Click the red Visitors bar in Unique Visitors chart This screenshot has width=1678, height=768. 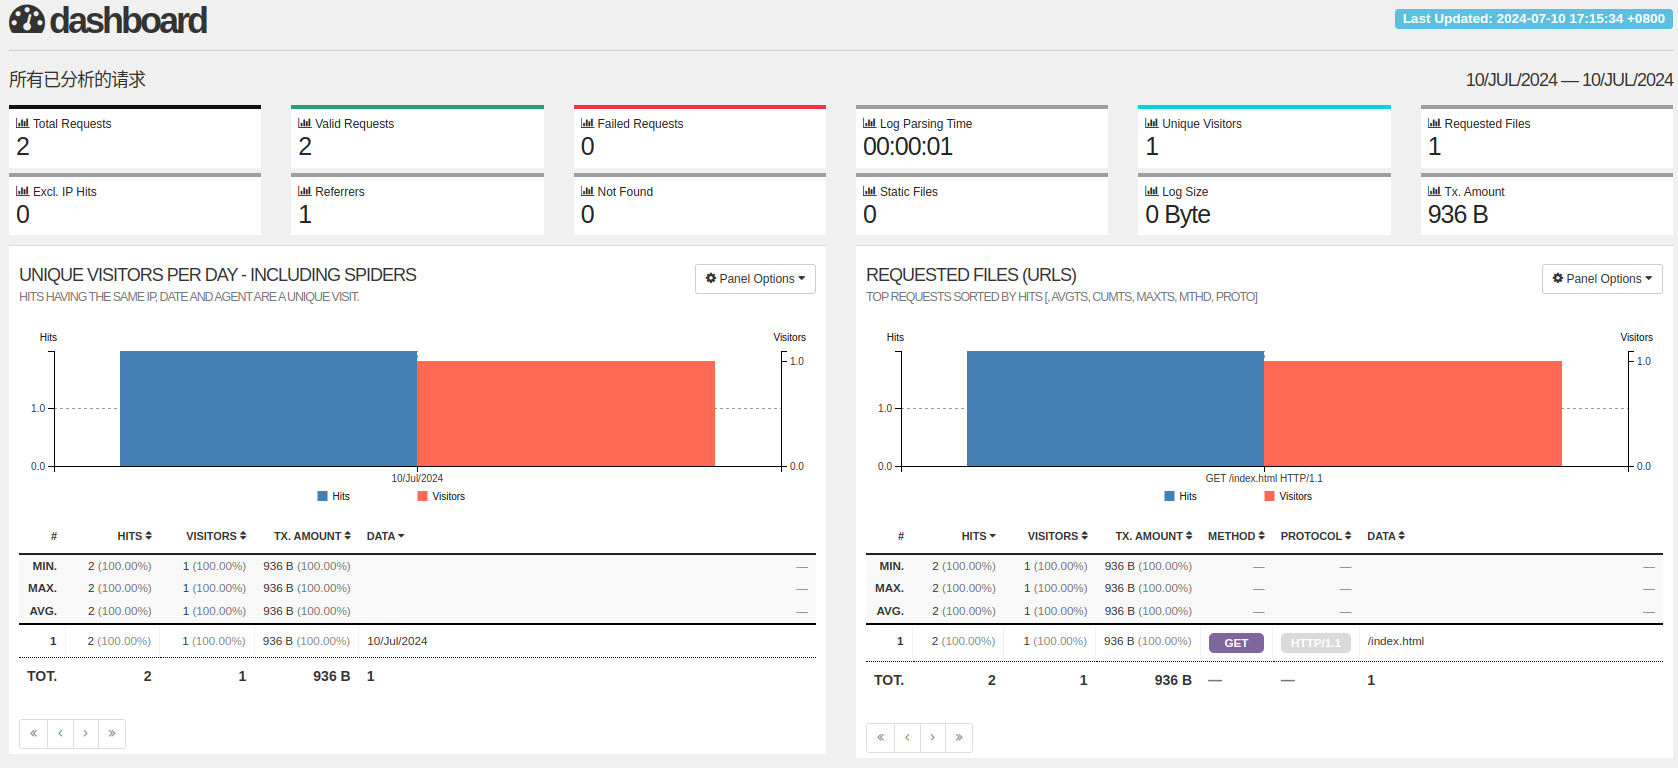pos(566,413)
